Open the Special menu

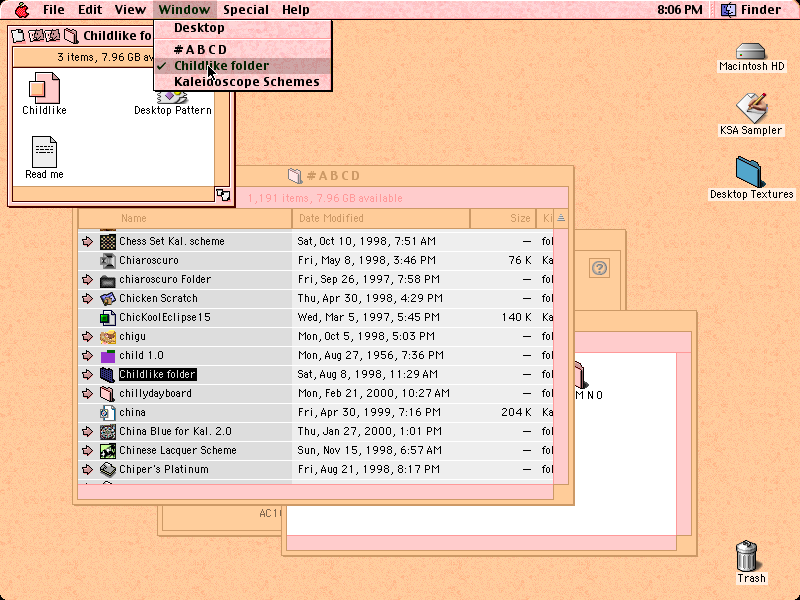[246, 10]
